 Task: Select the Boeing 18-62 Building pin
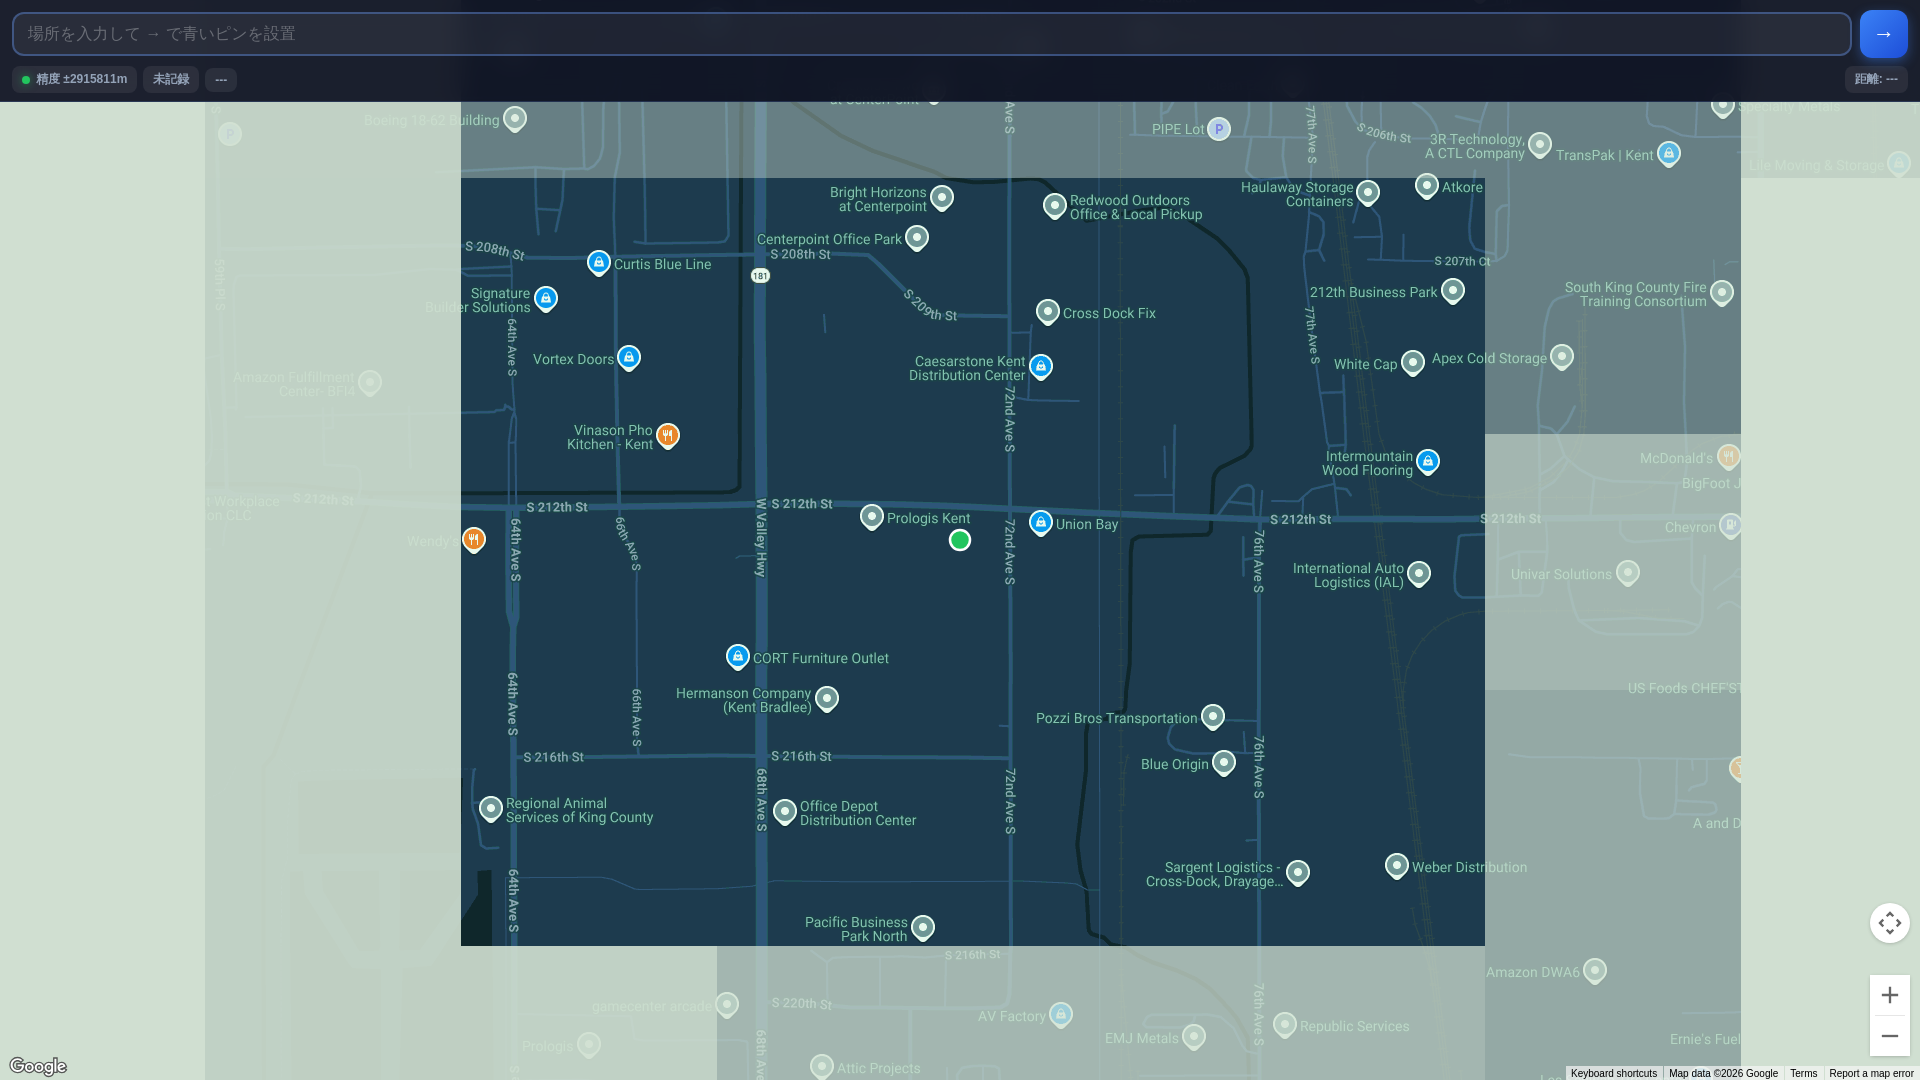point(514,118)
